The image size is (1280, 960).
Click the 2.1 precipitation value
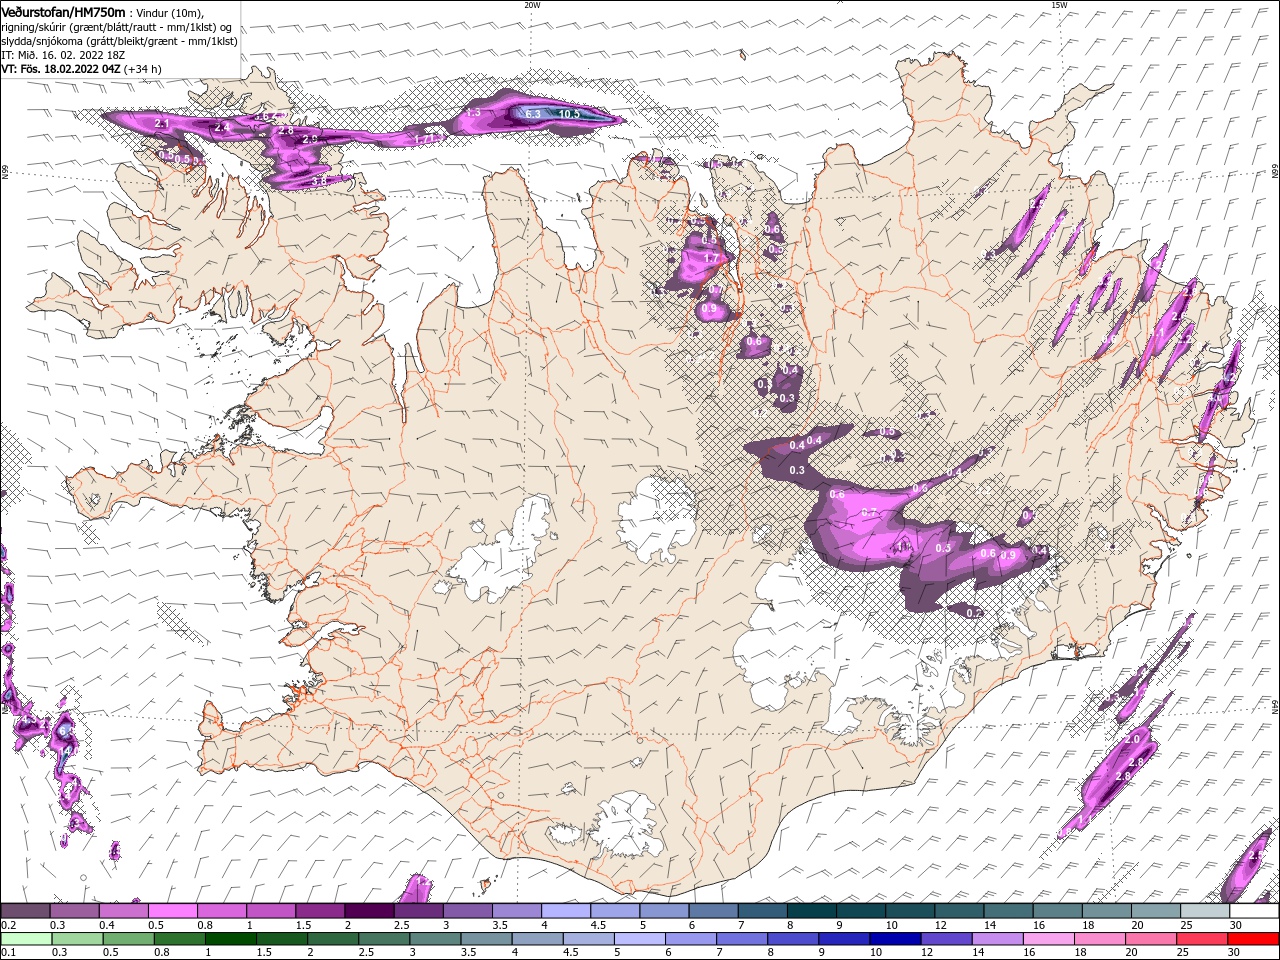[164, 122]
